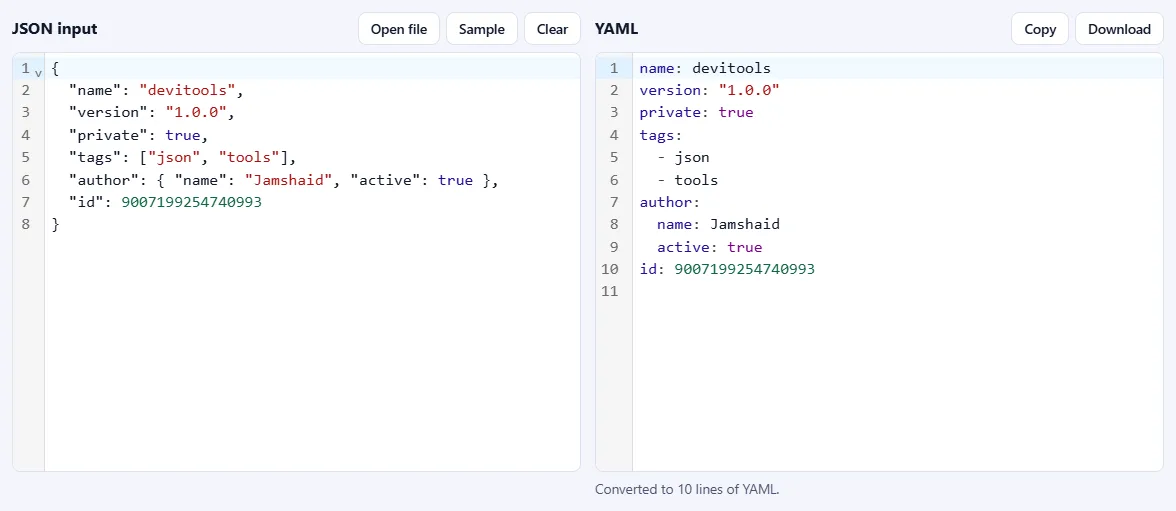
Task: Click YAML line "name: Jamshaid"
Action: [718, 224]
